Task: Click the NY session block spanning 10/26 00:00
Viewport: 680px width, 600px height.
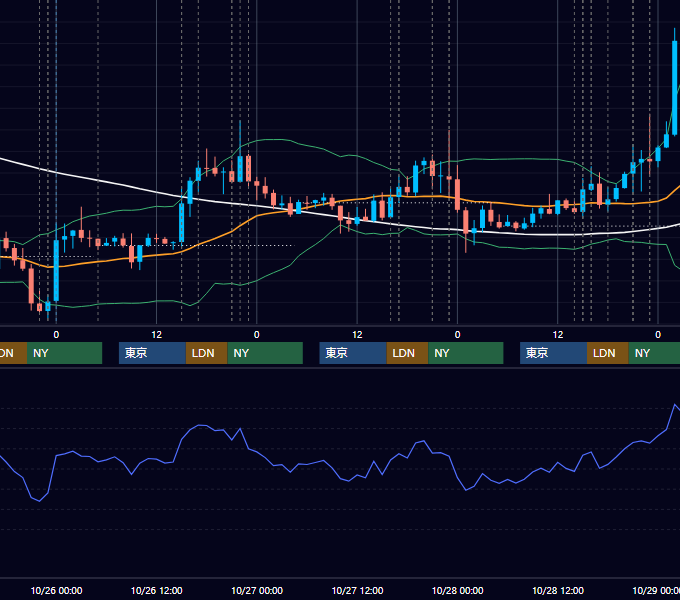Action: tap(64, 353)
